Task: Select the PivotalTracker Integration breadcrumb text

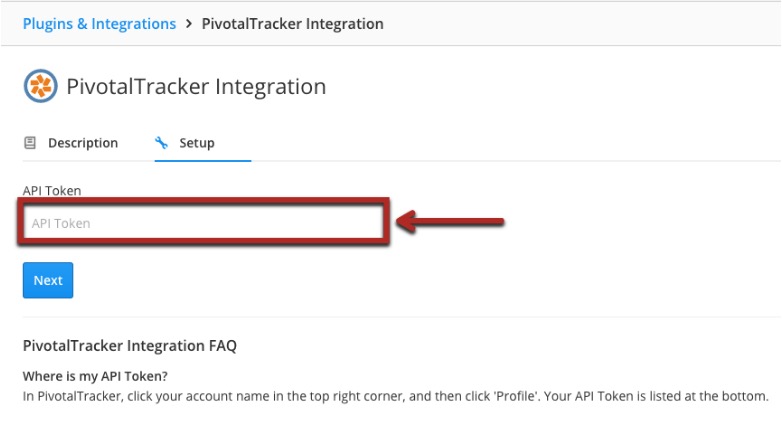Action: tap(292, 24)
